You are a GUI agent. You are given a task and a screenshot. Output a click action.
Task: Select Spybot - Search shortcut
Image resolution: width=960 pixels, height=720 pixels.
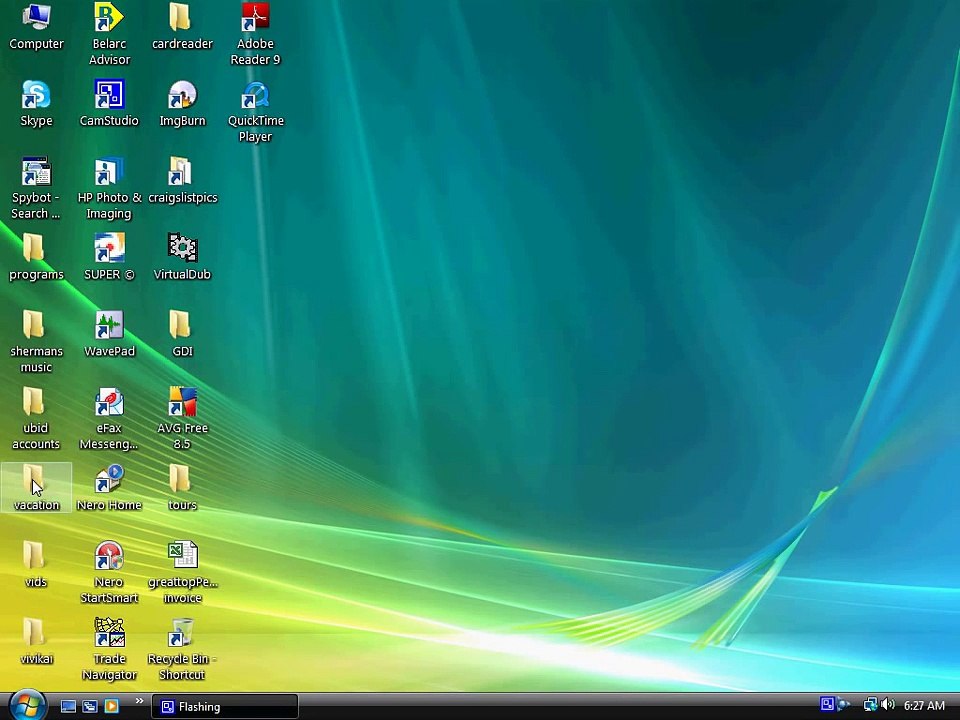tap(36, 188)
